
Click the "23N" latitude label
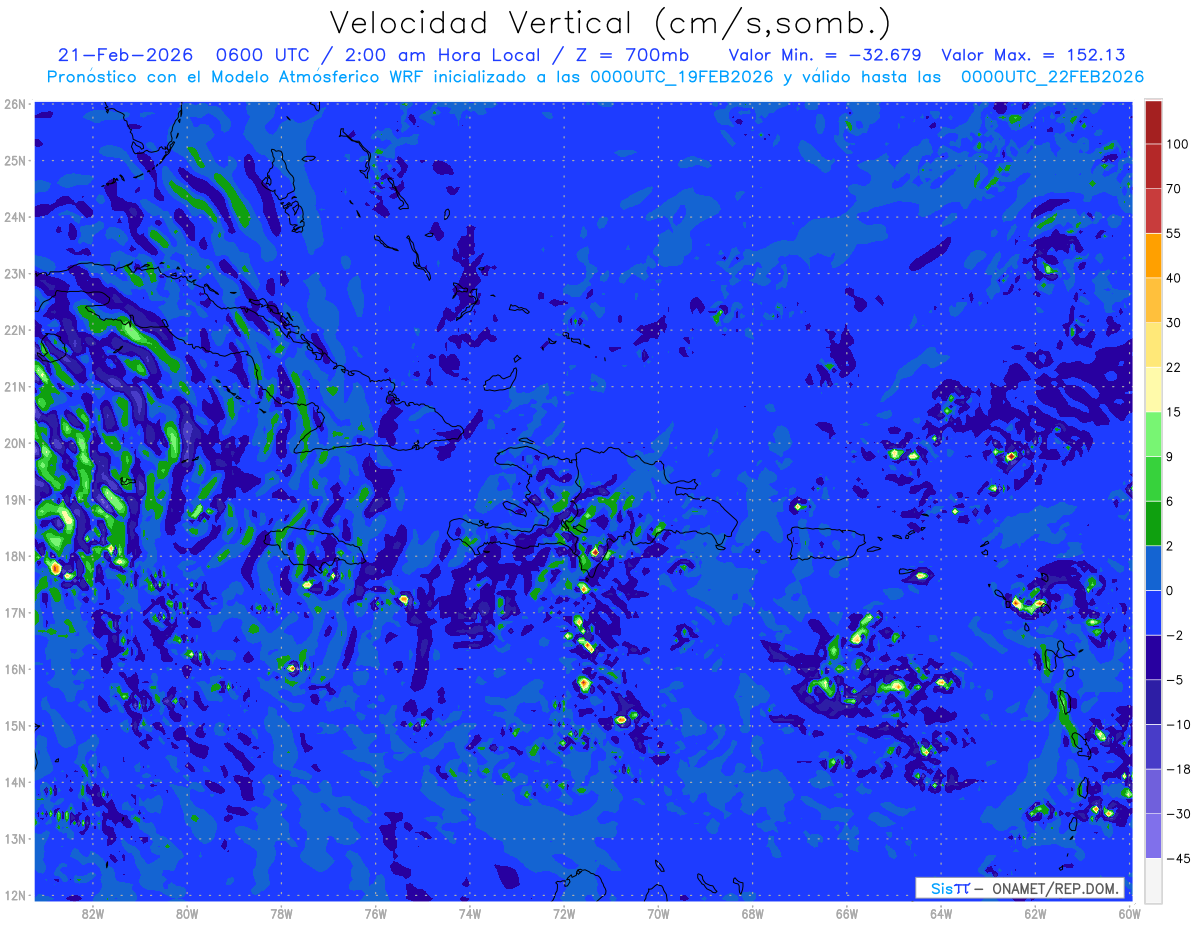tap(15, 273)
